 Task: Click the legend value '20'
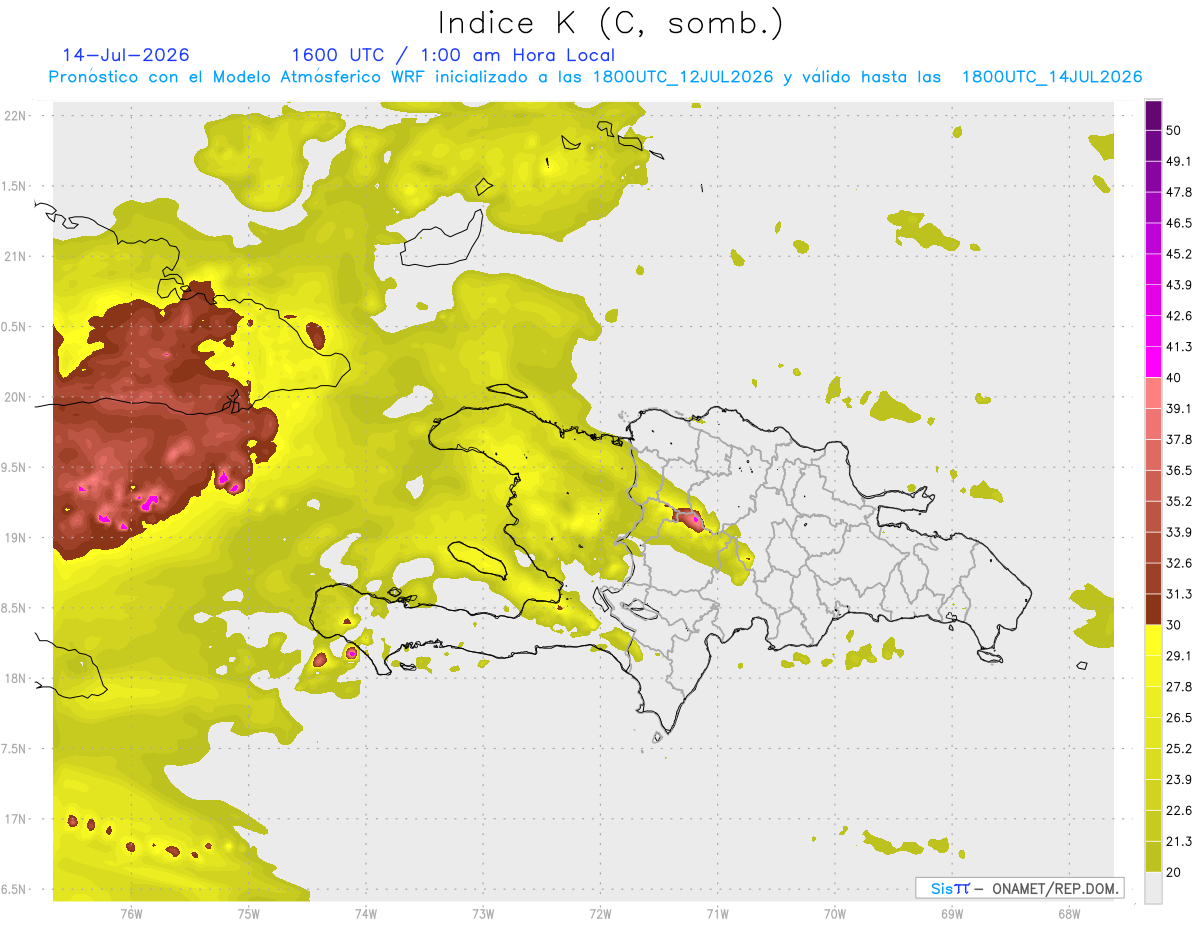(x=1174, y=872)
